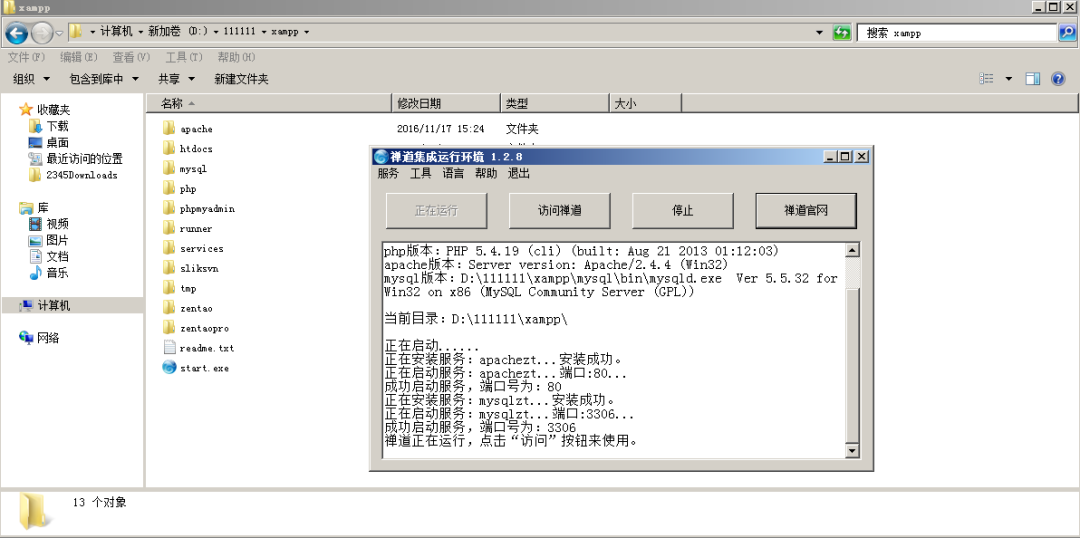Click the log scrollbar up arrow
Screen dimensions: 1080x538
tap(853, 250)
